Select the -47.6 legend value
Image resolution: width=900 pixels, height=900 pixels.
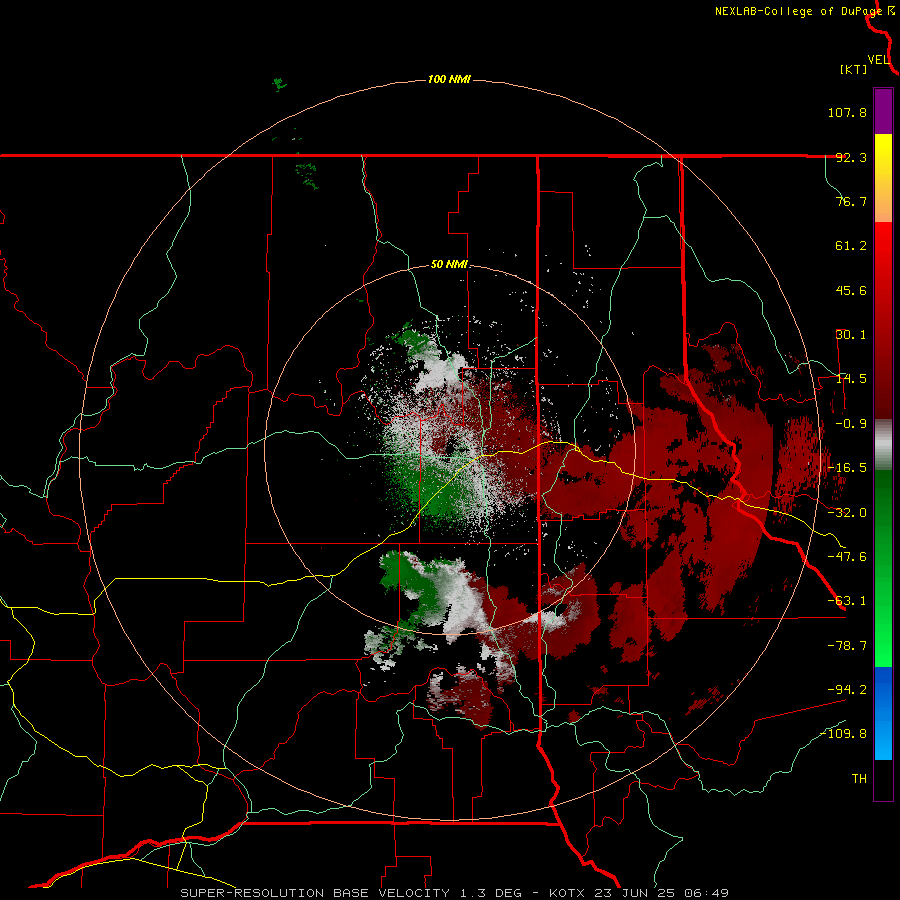[x=847, y=557]
